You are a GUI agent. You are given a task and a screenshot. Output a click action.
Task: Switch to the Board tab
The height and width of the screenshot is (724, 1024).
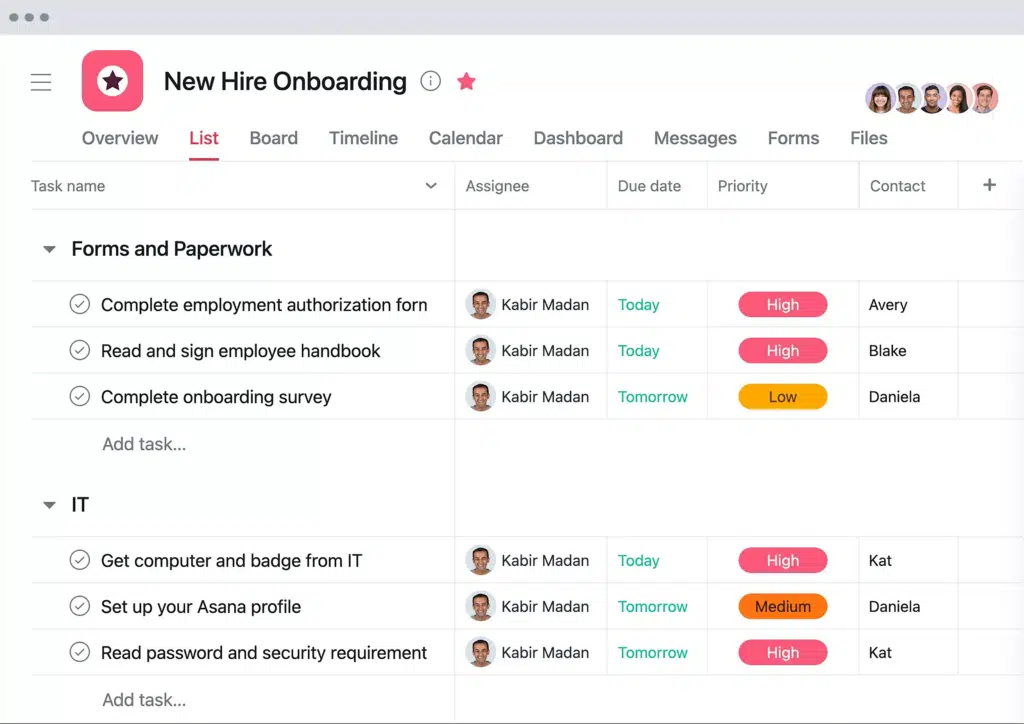click(273, 138)
